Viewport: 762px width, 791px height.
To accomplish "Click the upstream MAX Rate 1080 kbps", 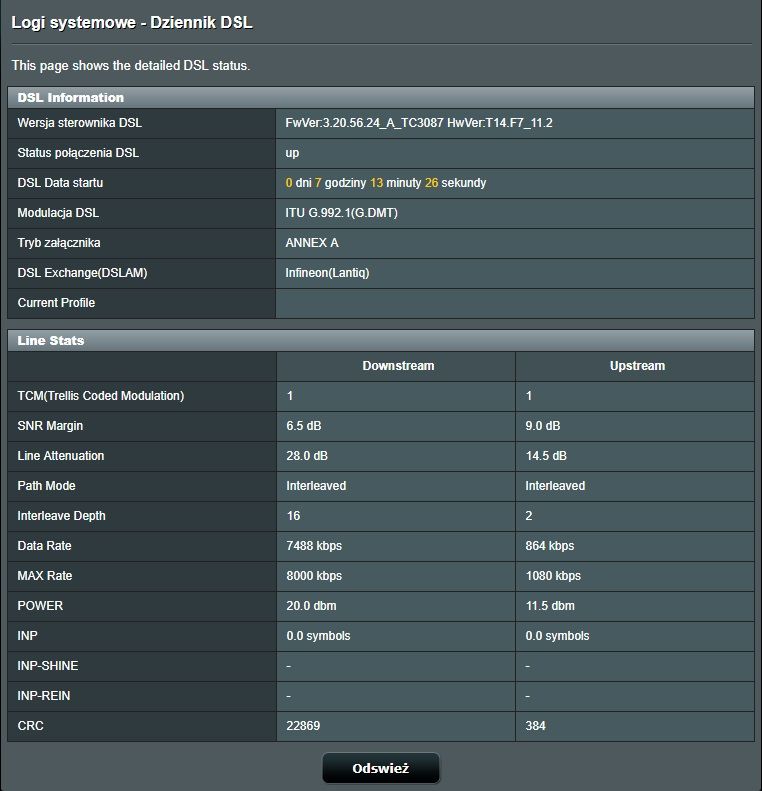I will point(553,576).
